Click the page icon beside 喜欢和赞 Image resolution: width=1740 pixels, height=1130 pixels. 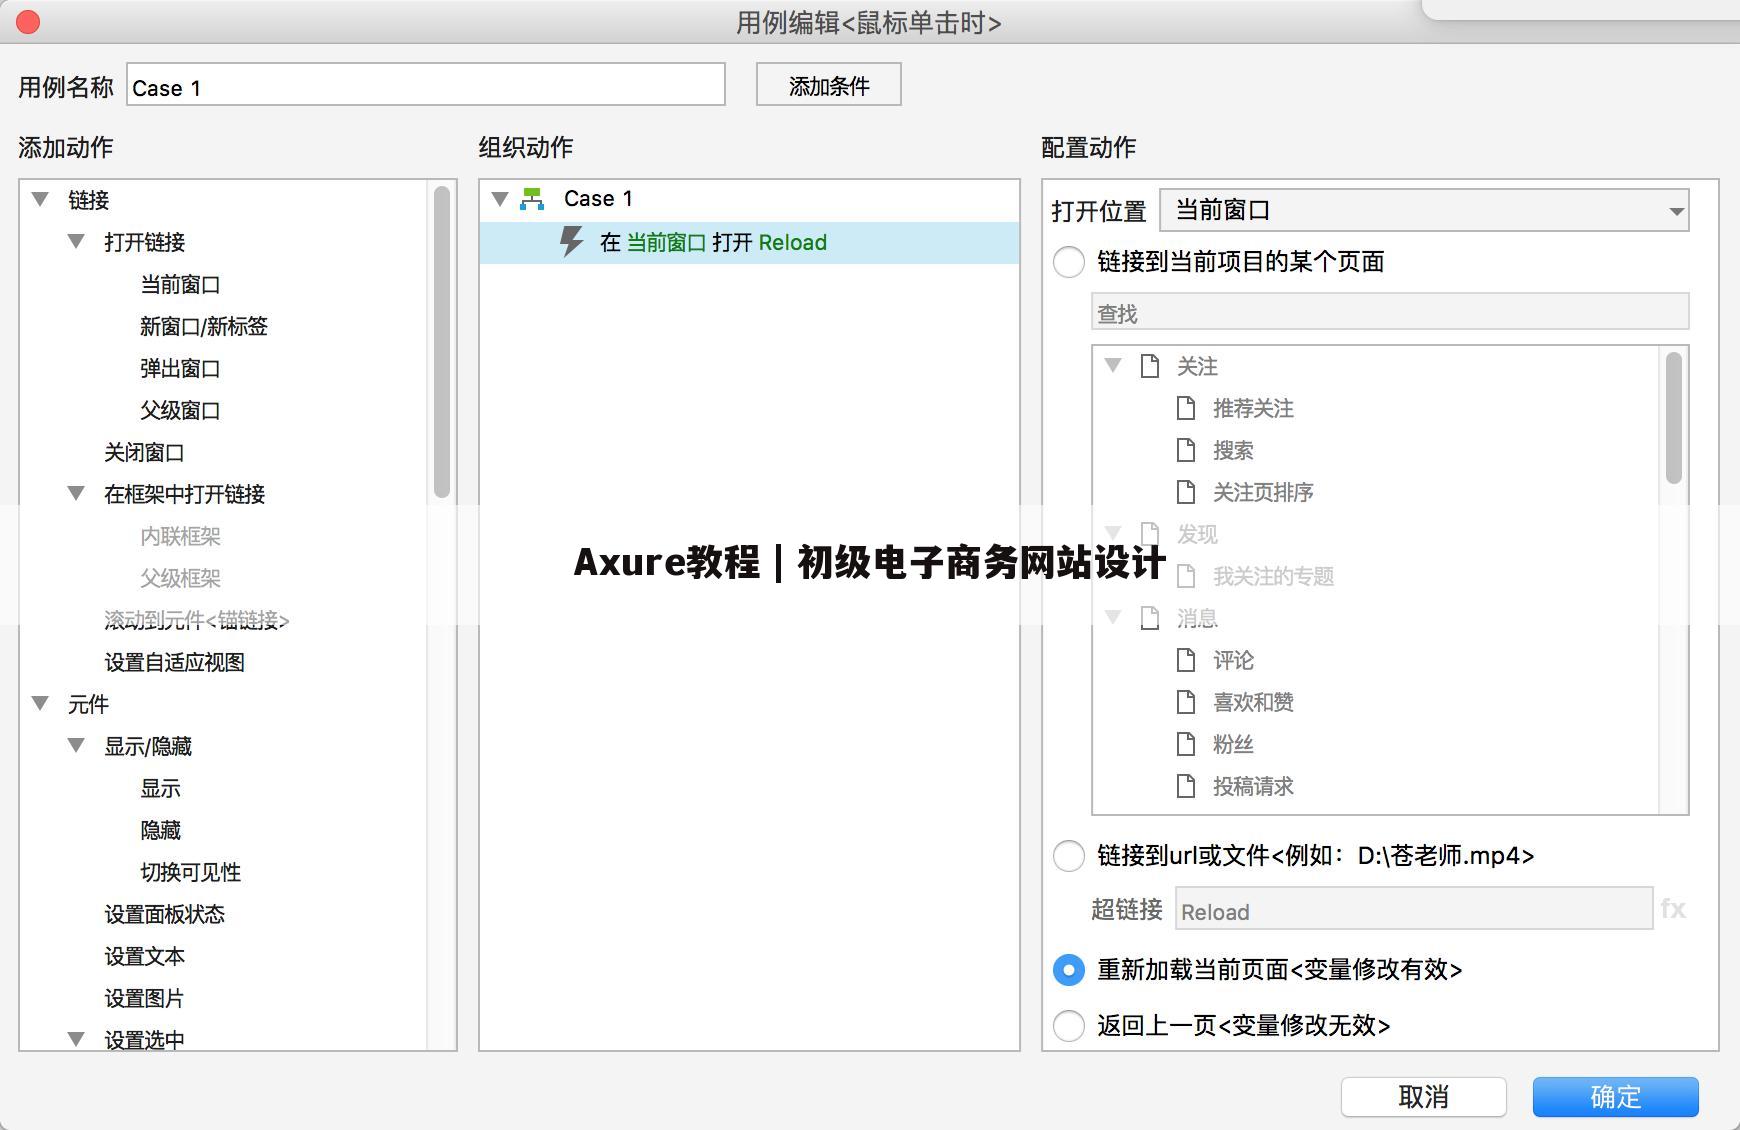point(1186,702)
